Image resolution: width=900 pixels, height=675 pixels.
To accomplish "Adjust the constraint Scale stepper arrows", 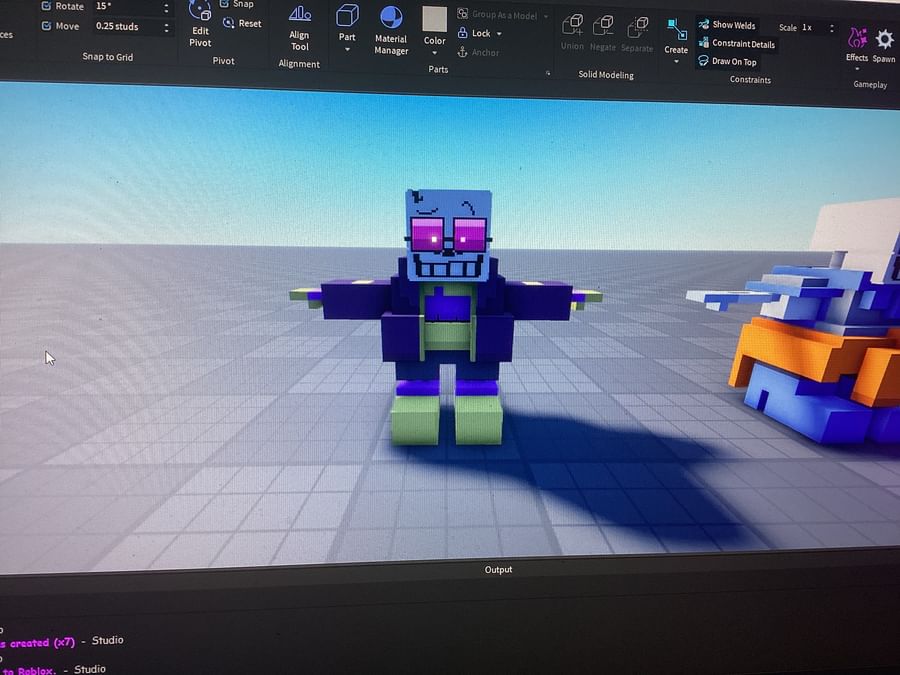I will coord(832,28).
